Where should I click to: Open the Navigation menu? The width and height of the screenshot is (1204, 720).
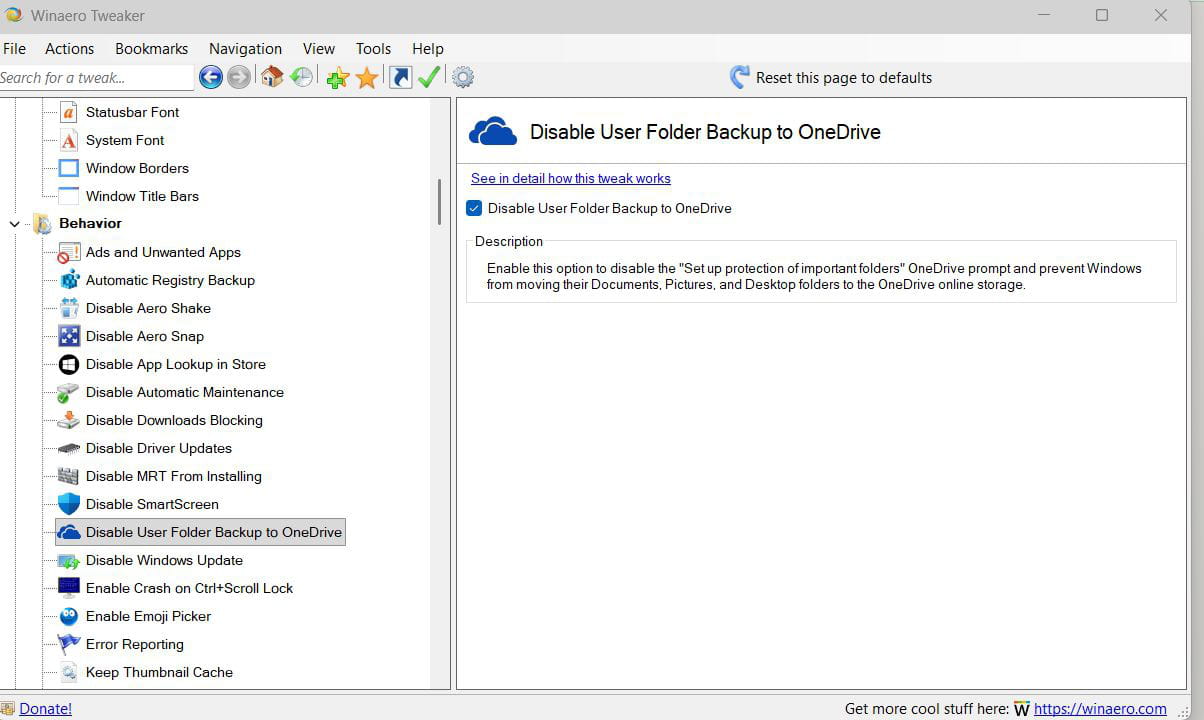[x=245, y=48]
